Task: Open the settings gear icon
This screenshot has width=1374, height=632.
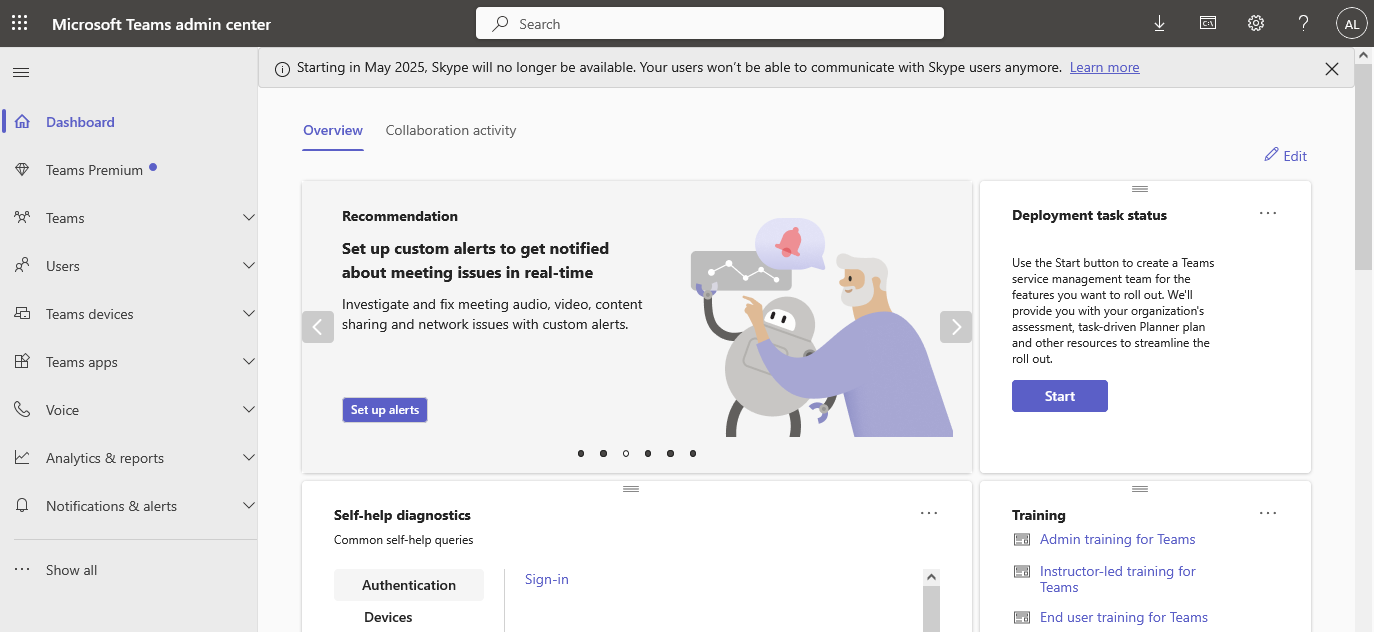Action: pos(1256,24)
